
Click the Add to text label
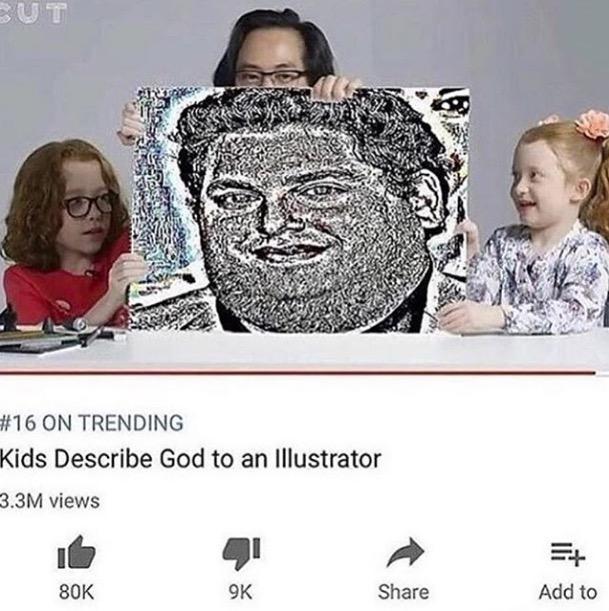click(568, 592)
